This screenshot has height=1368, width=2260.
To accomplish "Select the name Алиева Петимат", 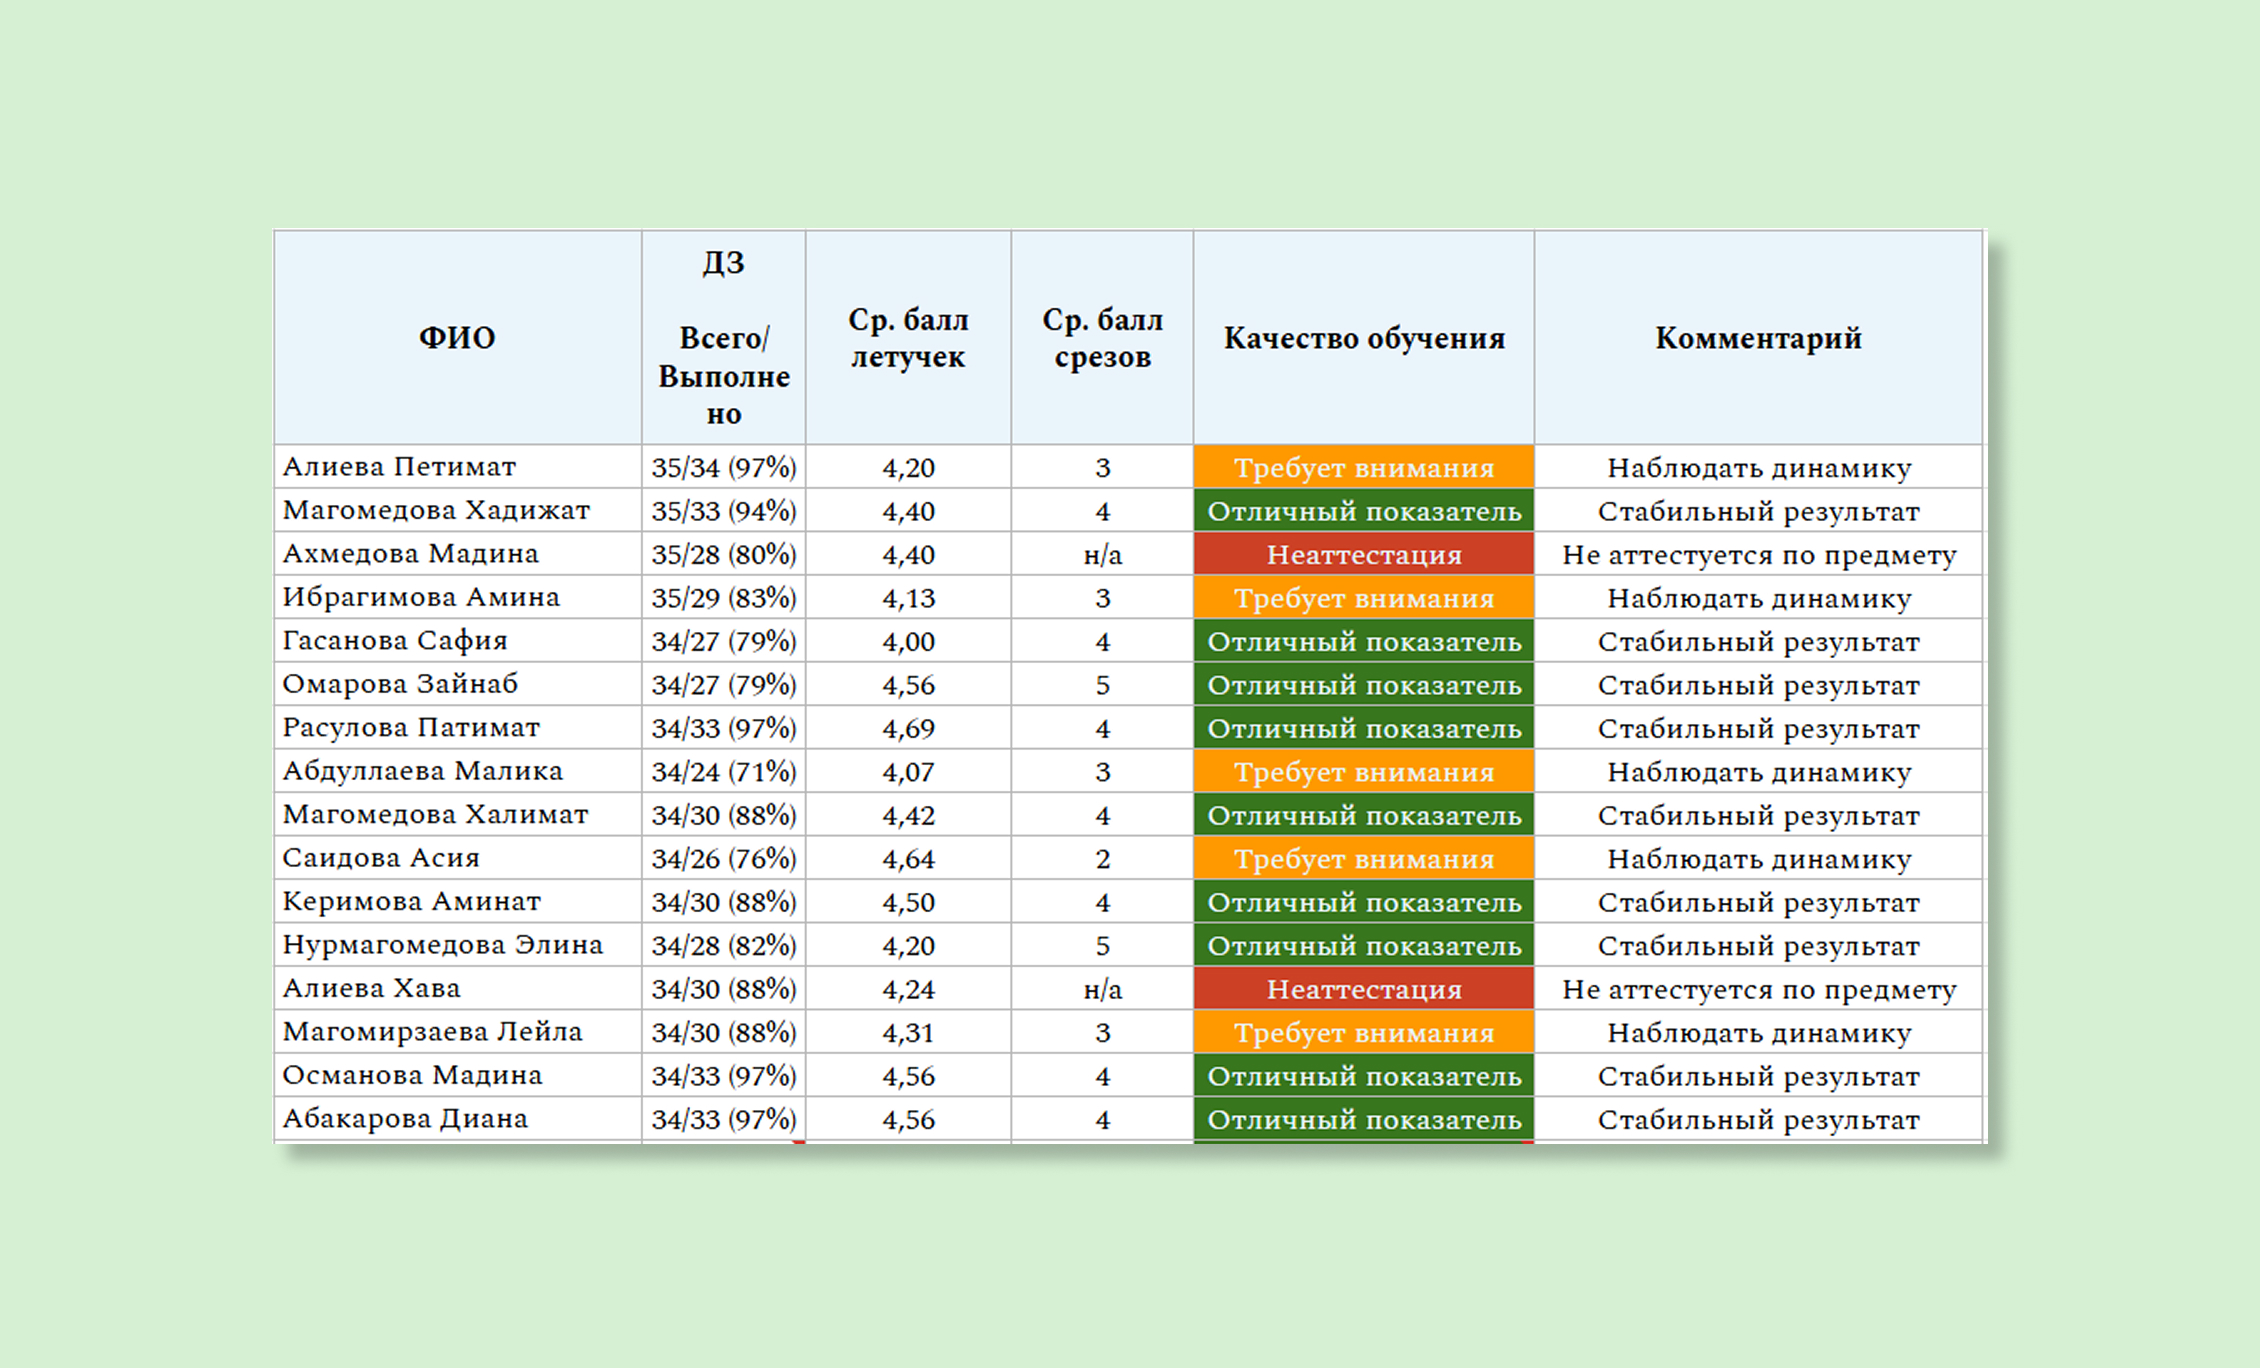I will click(399, 467).
